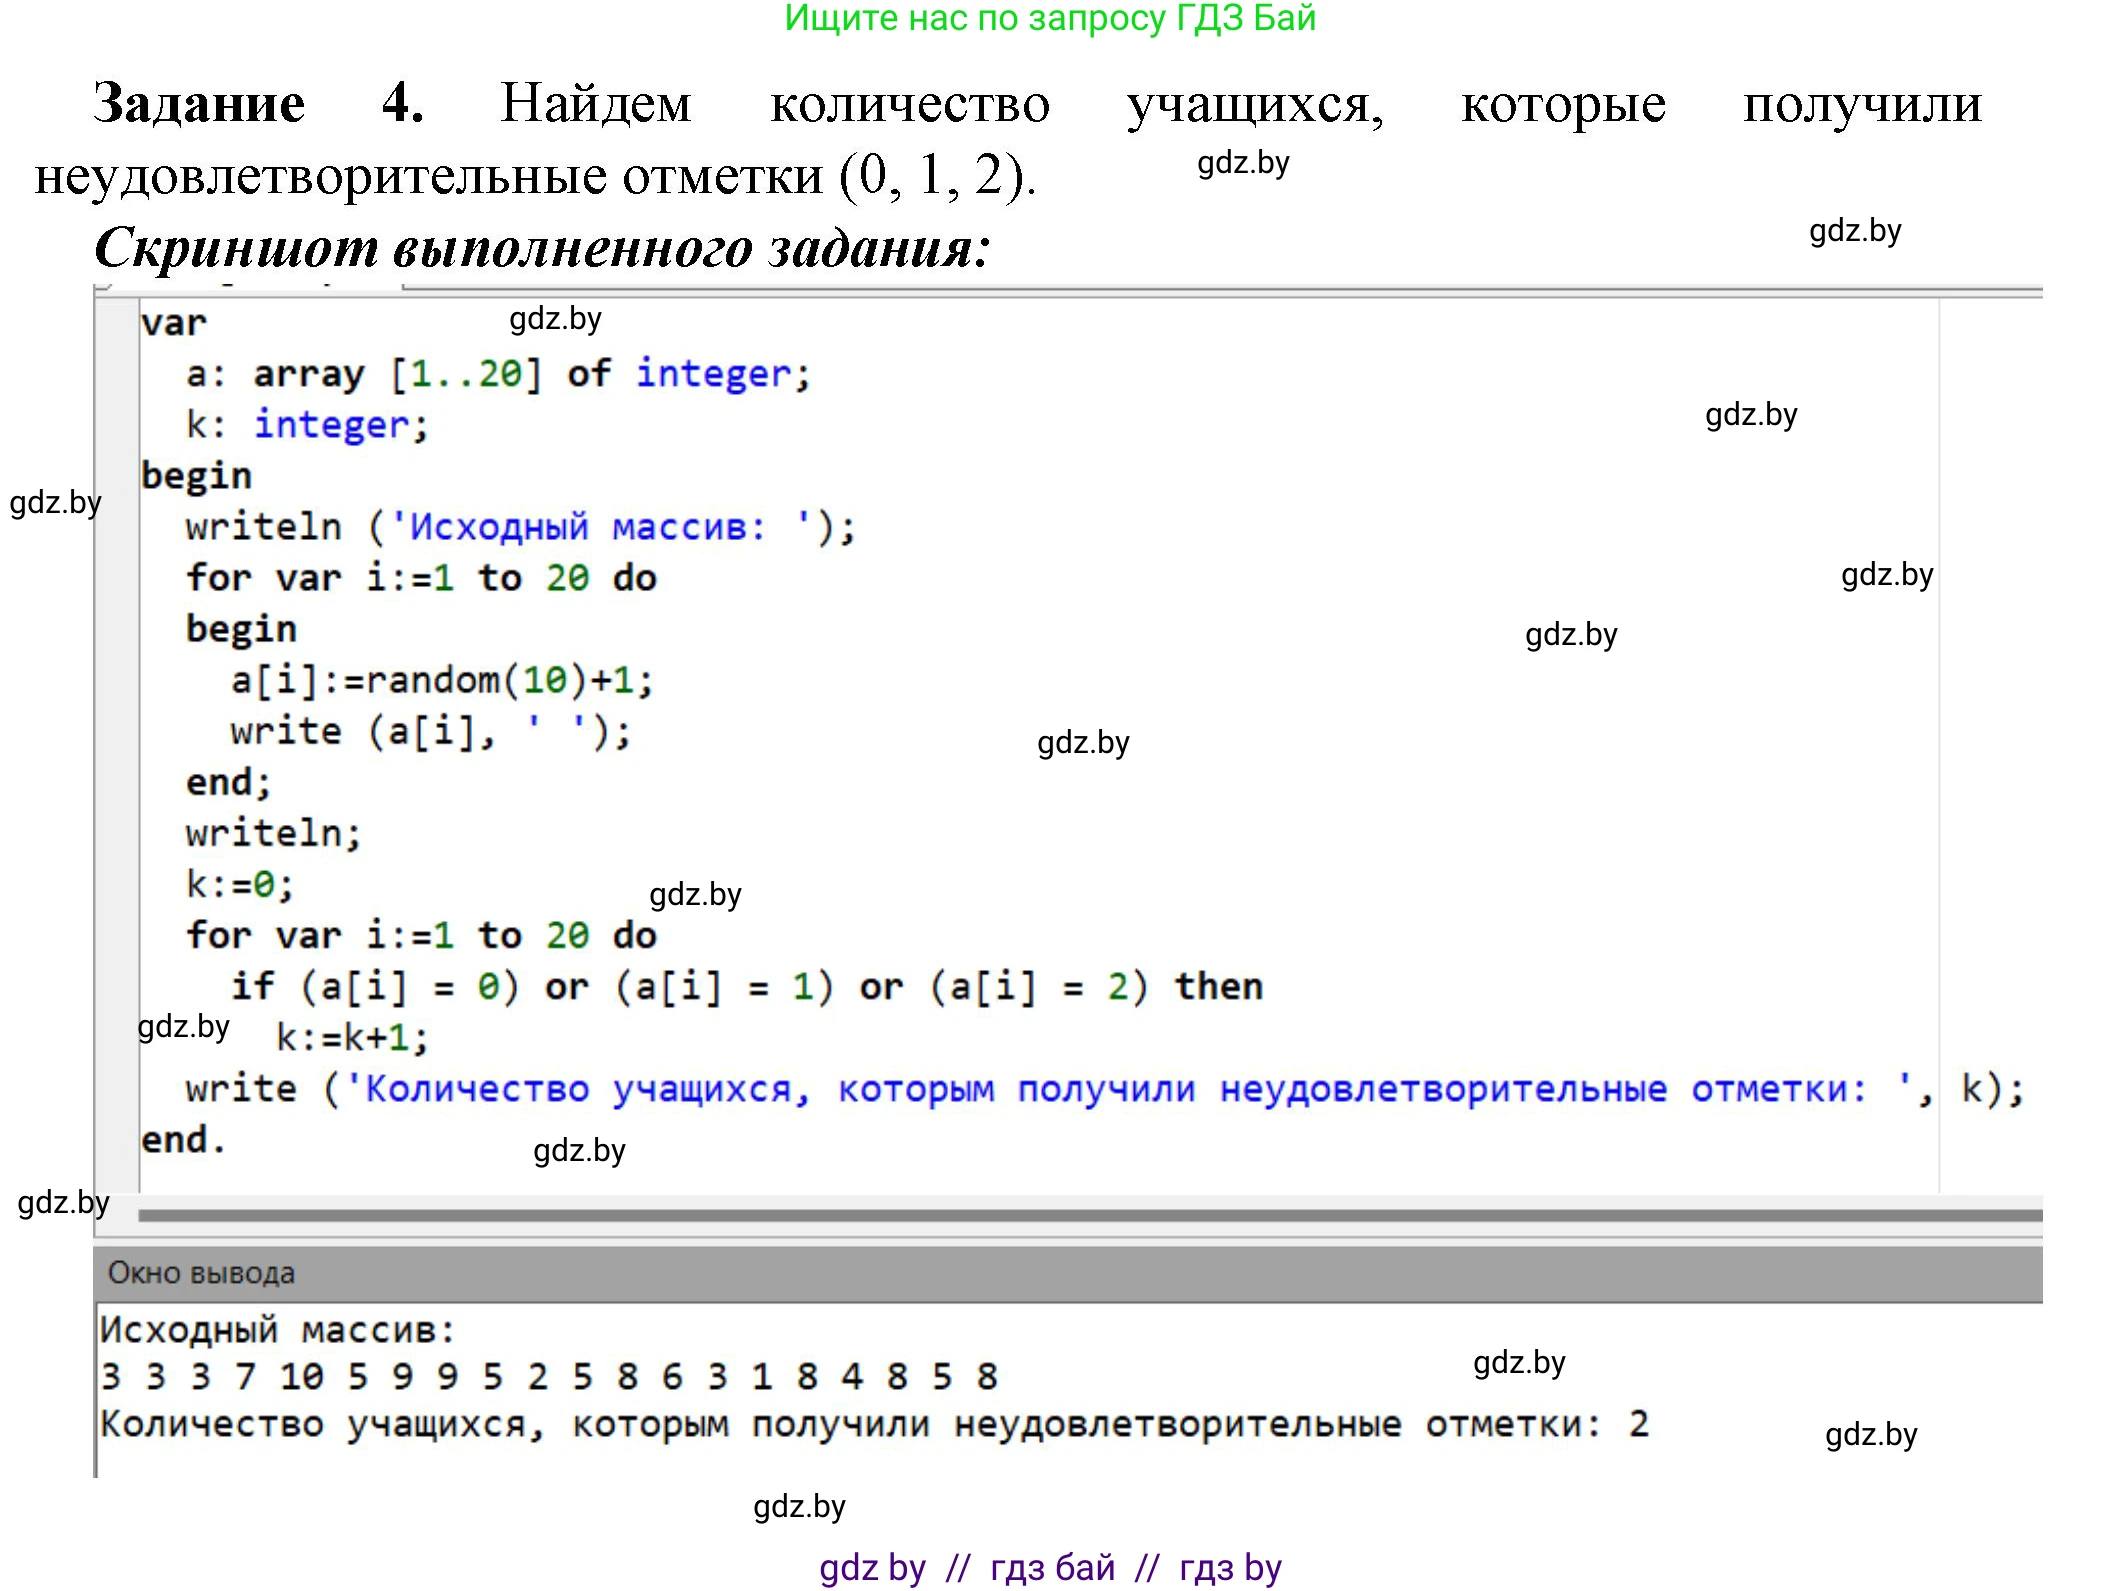Select the random(10)+1 expression

coord(500,680)
